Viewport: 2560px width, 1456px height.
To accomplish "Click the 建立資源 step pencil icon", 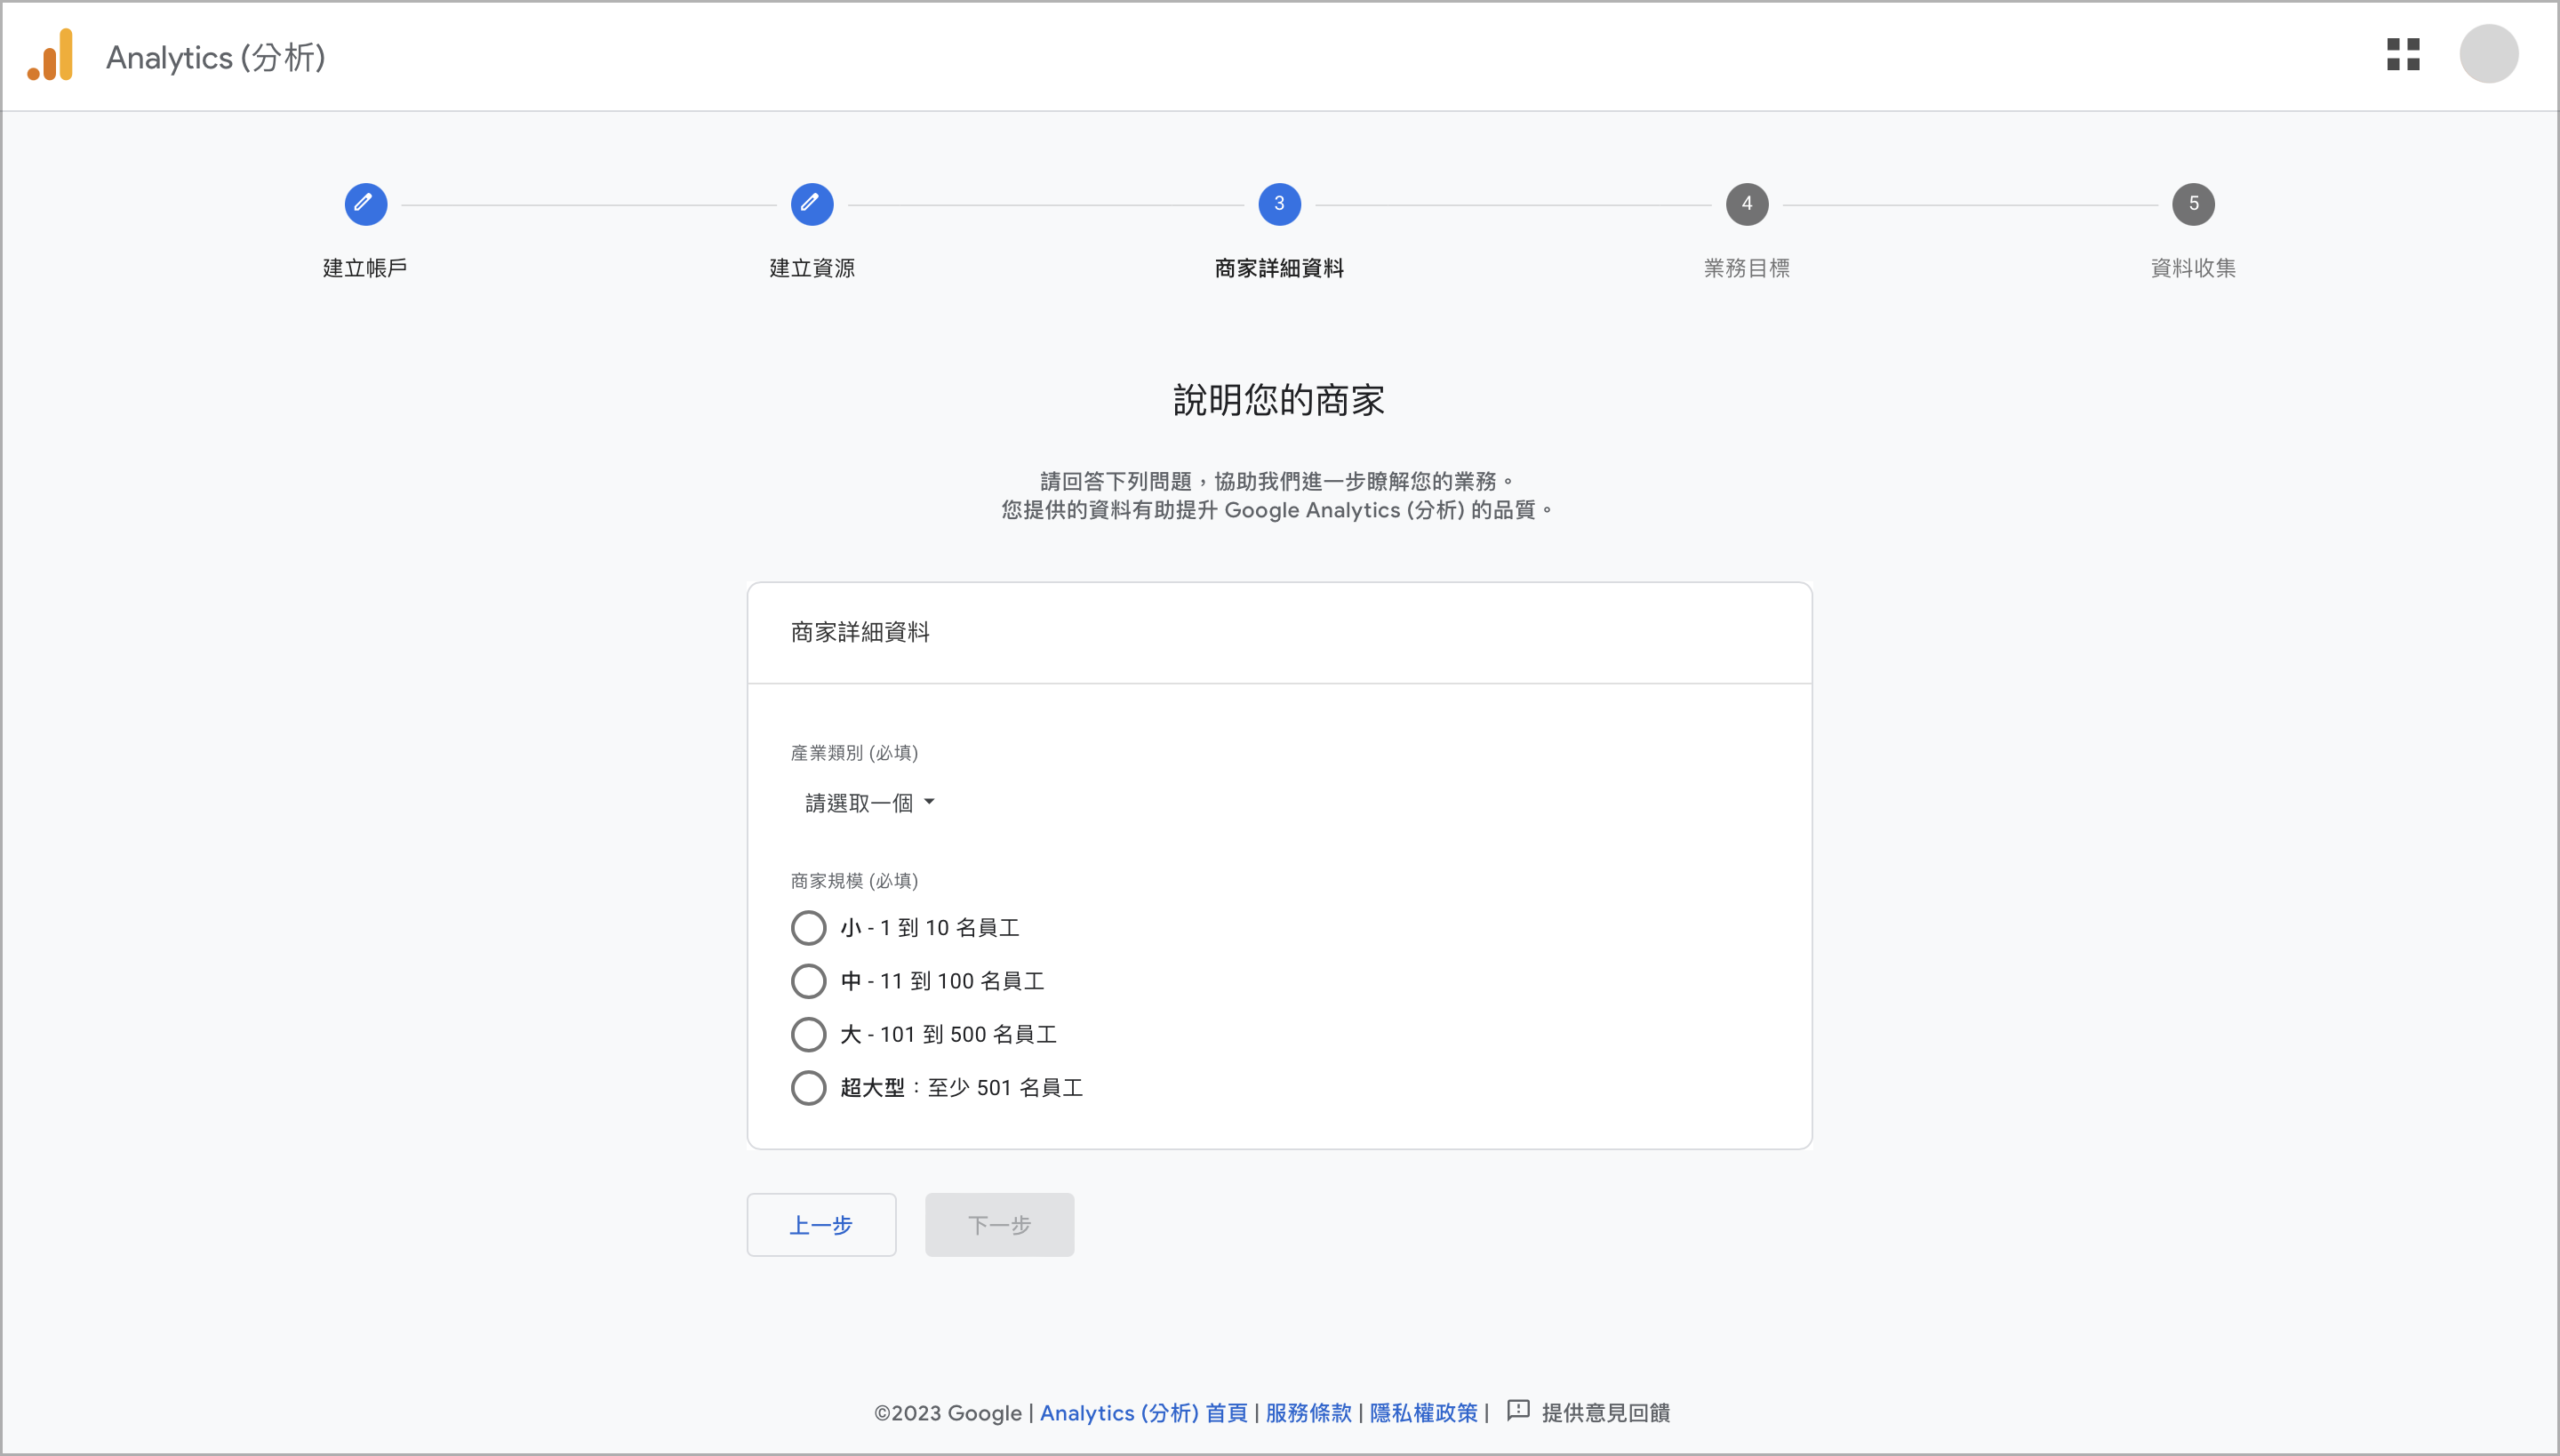I will click(811, 204).
